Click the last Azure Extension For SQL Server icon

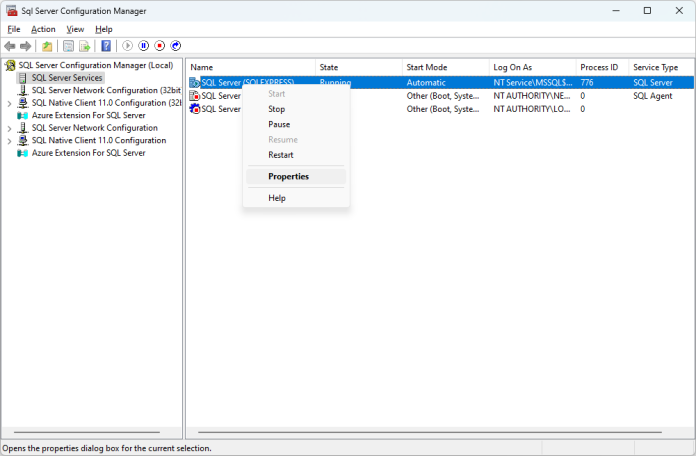tap(23, 153)
